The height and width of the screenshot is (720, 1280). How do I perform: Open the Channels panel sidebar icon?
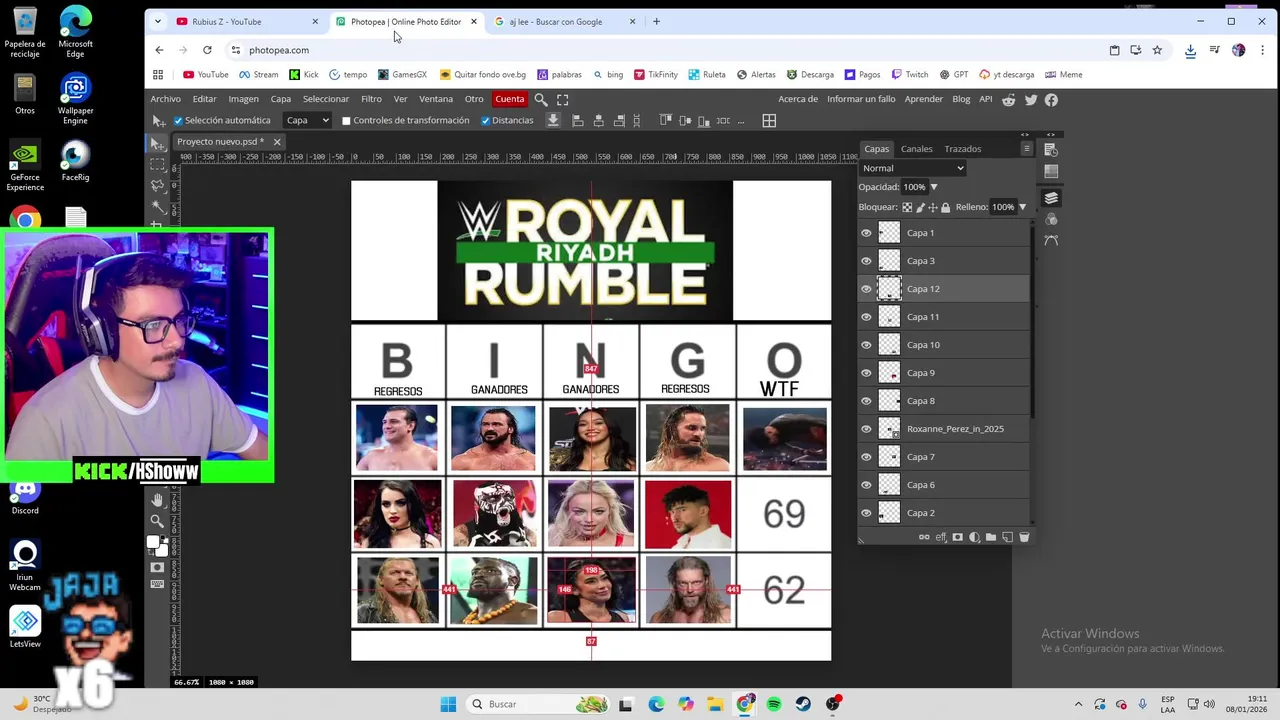click(x=1051, y=220)
